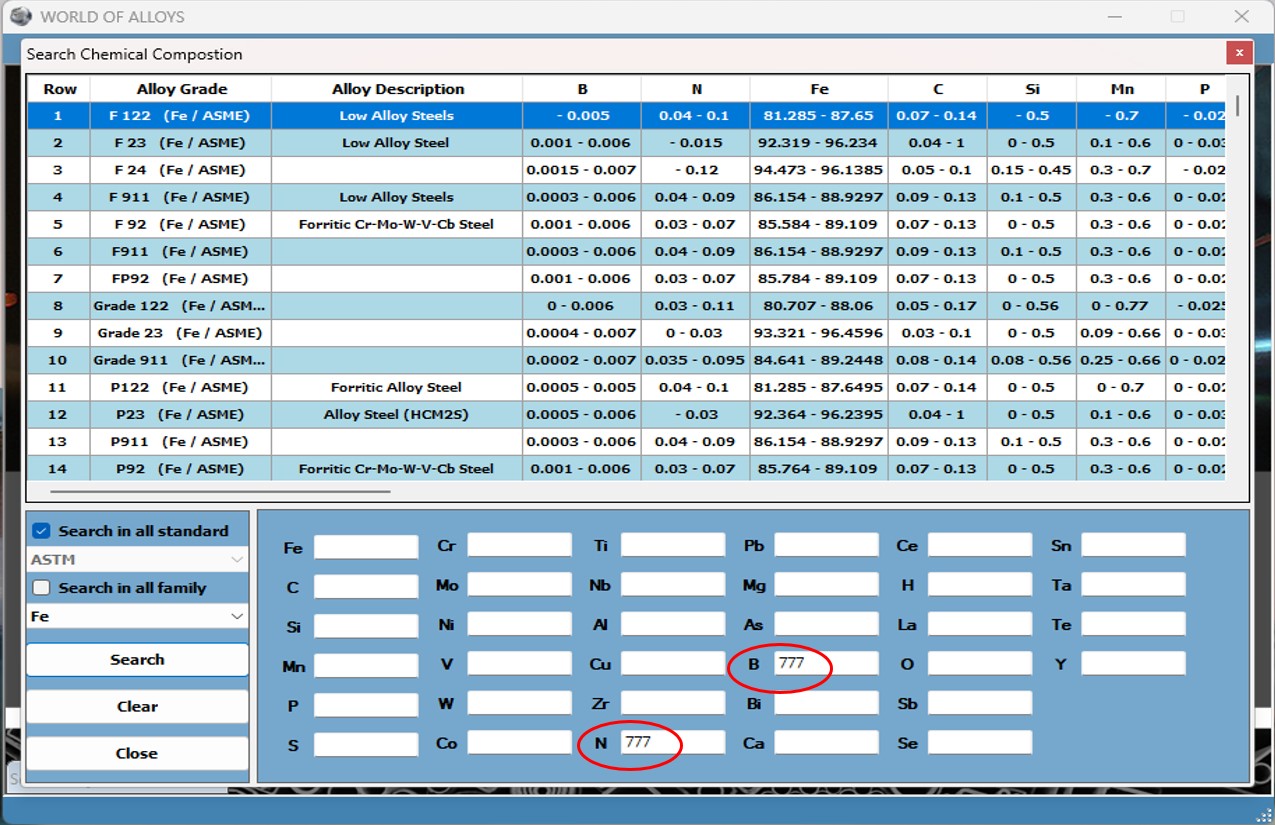Focus the Ti element input field
The image size is (1275, 825).
click(x=673, y=545)
